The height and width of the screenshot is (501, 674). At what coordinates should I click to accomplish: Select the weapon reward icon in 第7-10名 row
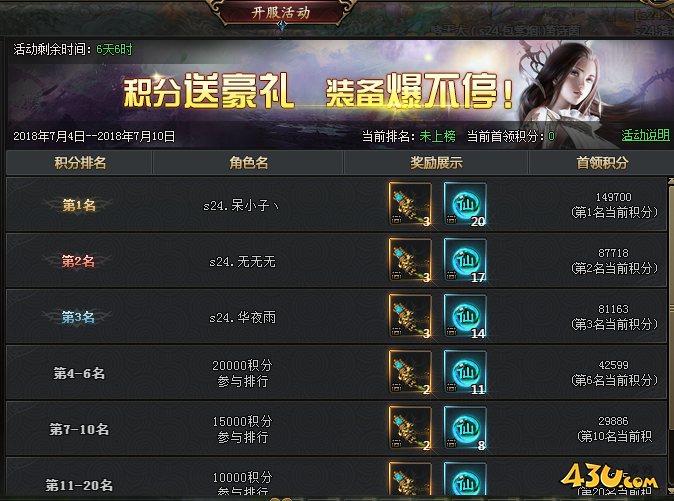pyautogui.click(x=410, y=428)
